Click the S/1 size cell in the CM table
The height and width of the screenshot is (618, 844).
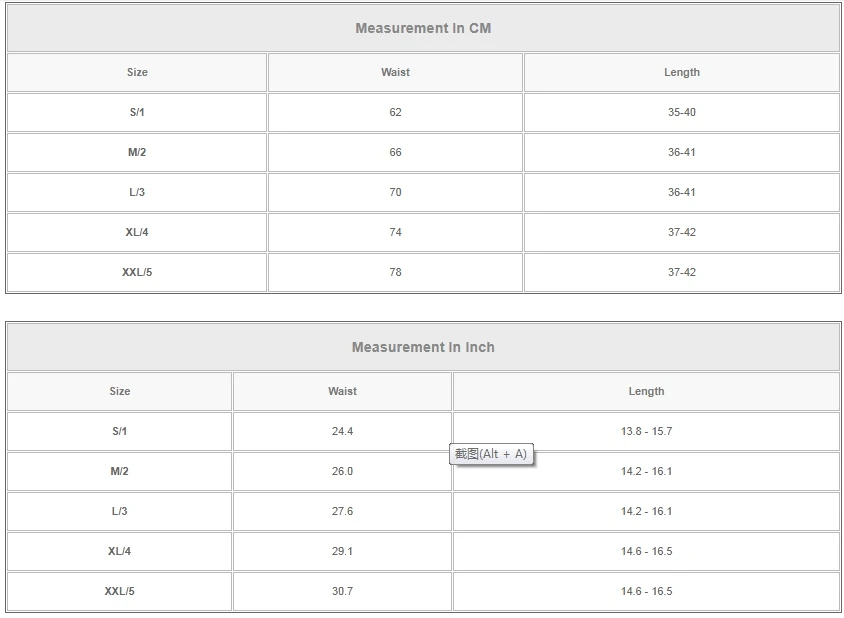pyautogui.click(x=137, y=112)
